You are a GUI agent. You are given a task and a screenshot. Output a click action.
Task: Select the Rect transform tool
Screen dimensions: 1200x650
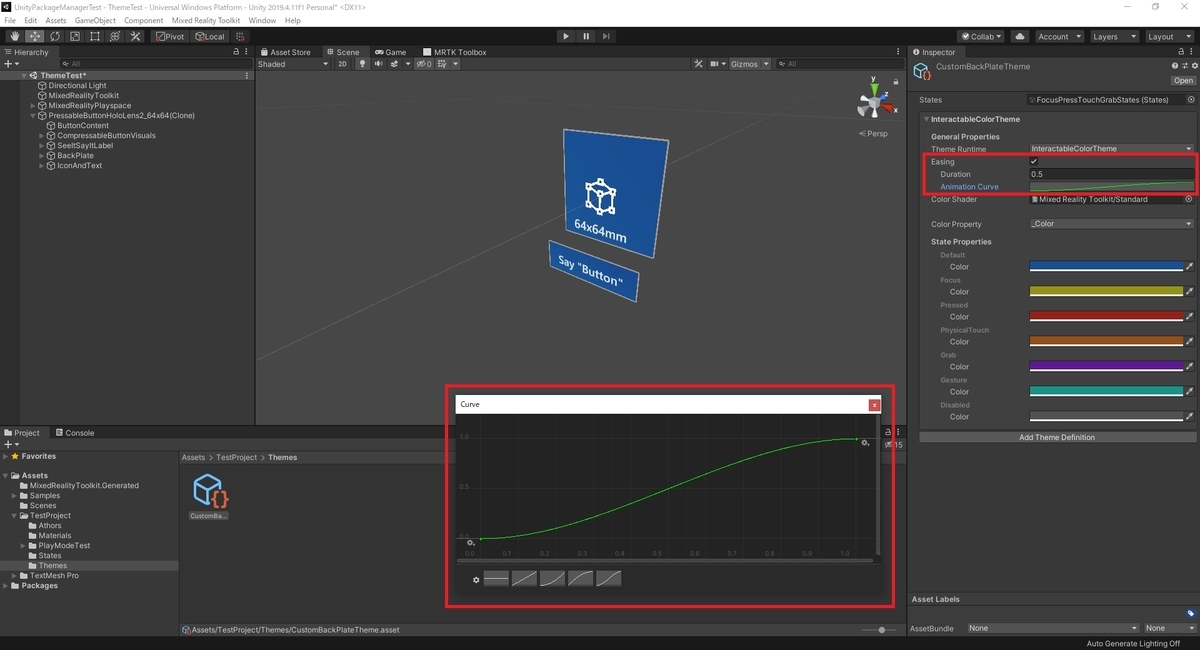95,36
